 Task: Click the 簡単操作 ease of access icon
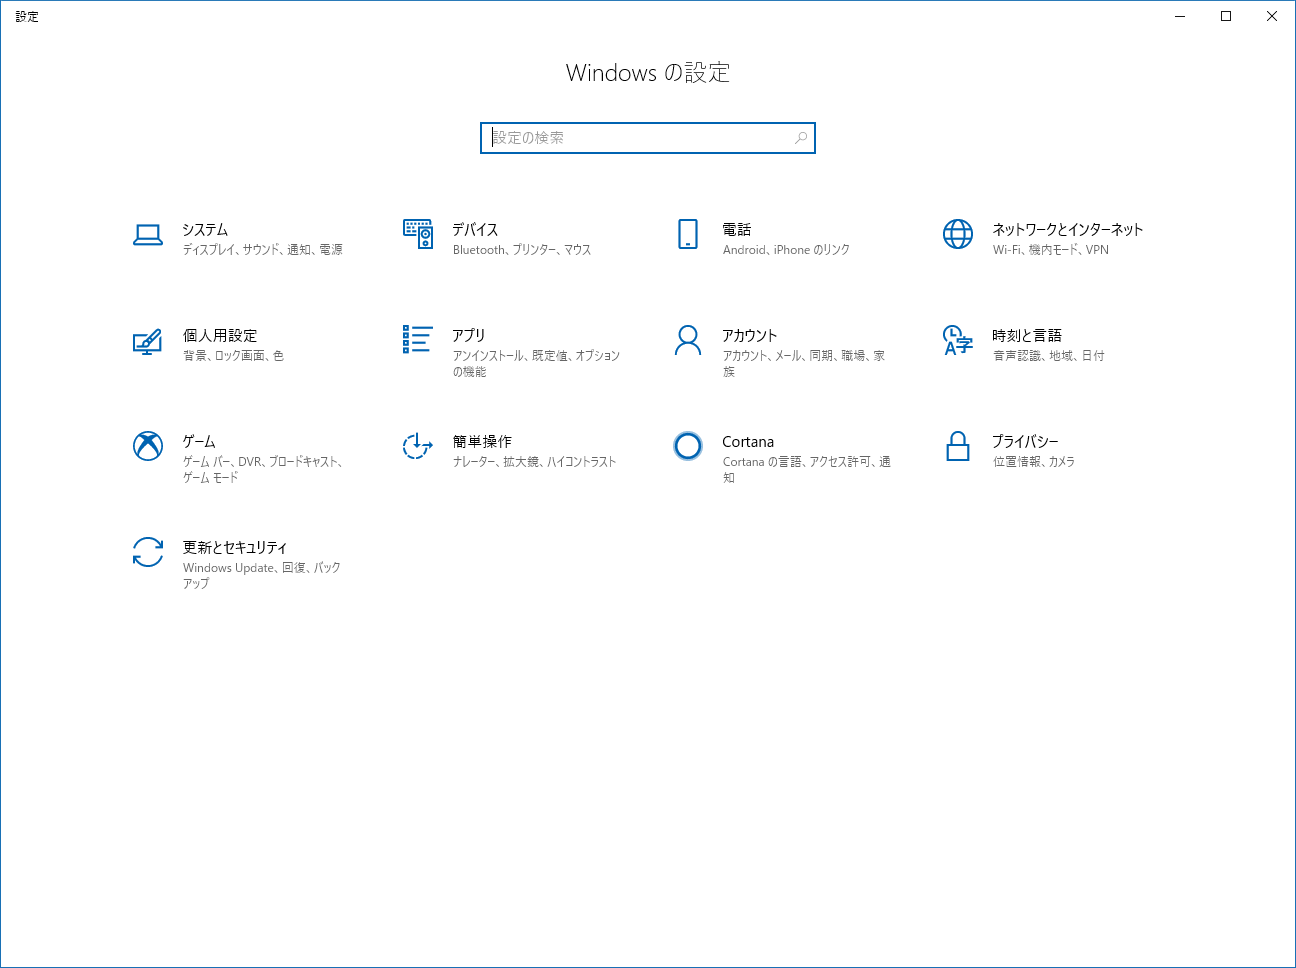coord(418,446)
